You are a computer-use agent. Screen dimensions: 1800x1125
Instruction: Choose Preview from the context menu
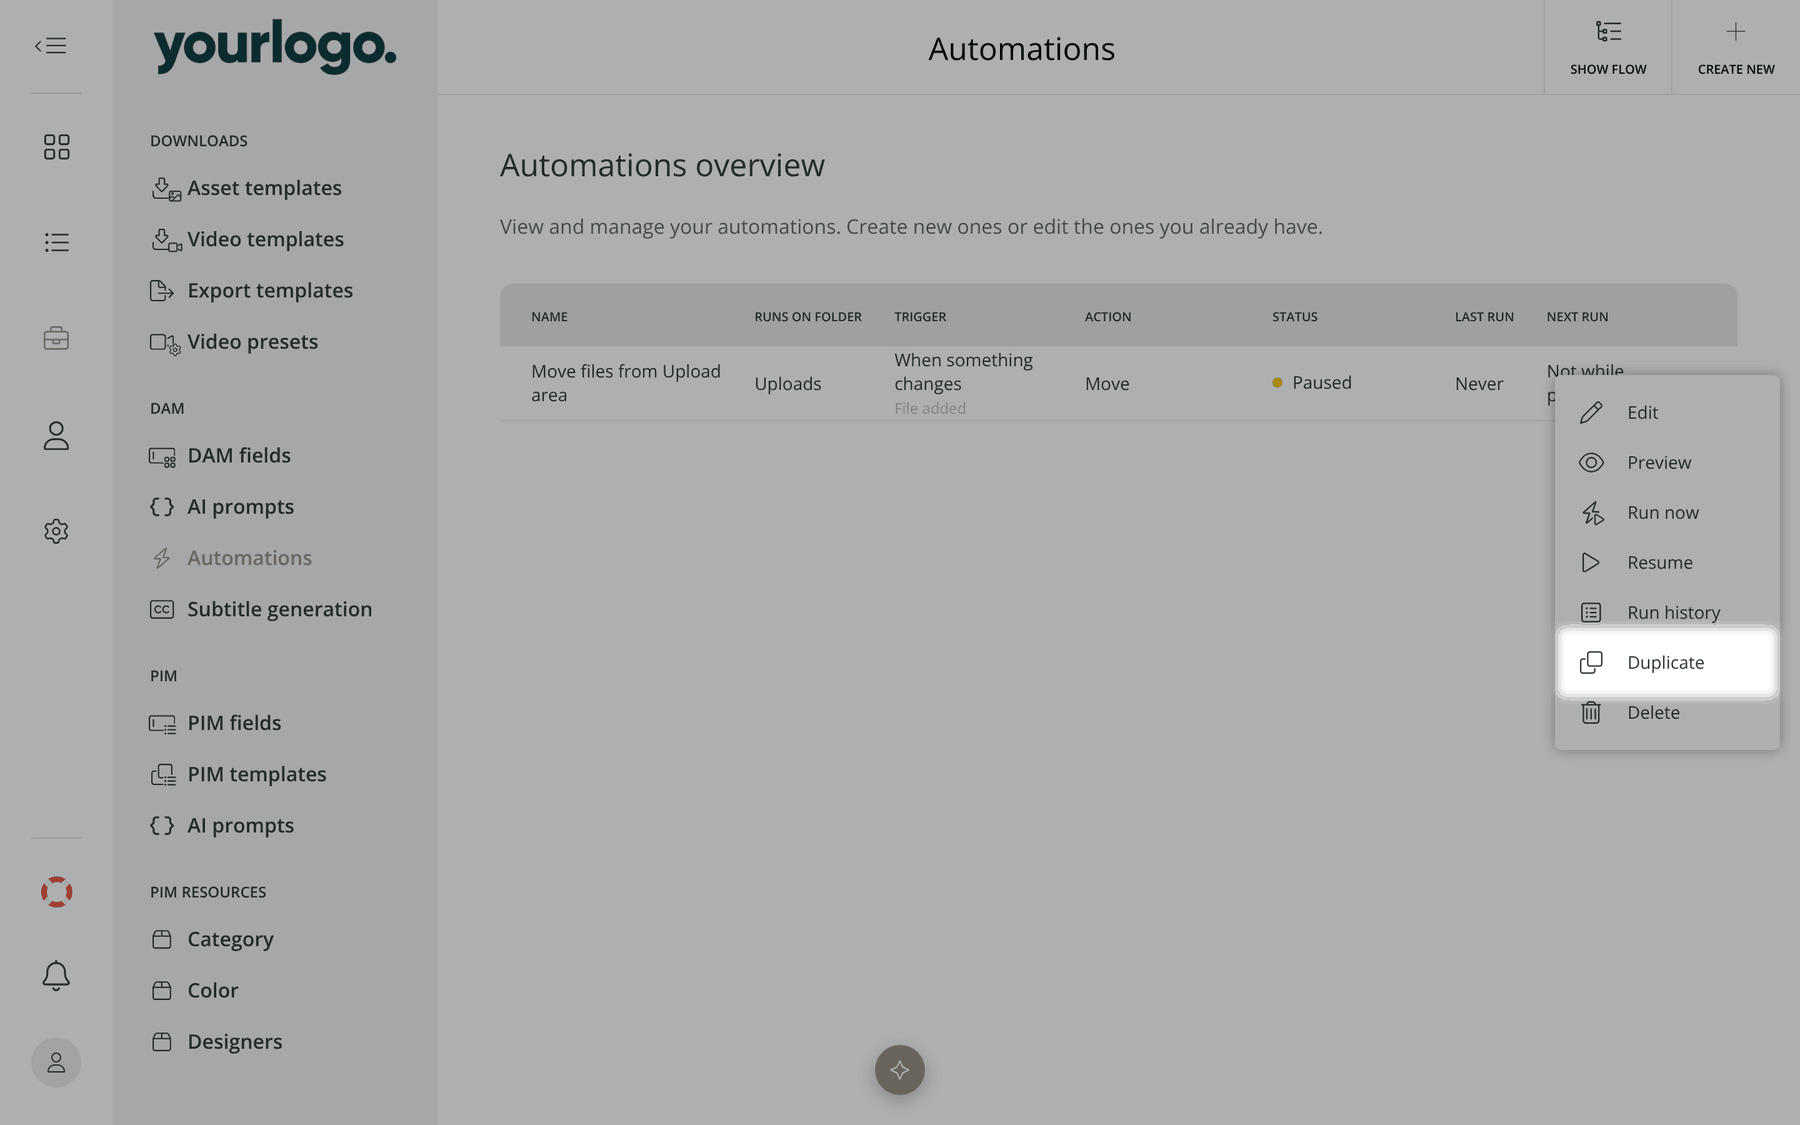pos(1667,462)
